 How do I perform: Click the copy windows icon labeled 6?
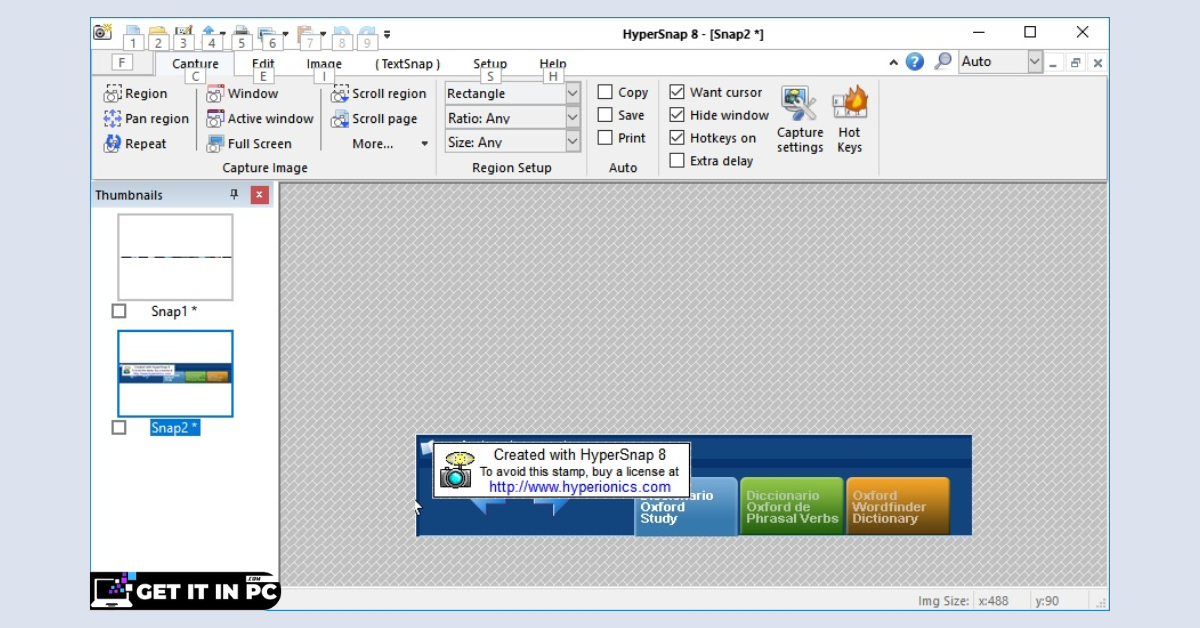tap(267, 33)
